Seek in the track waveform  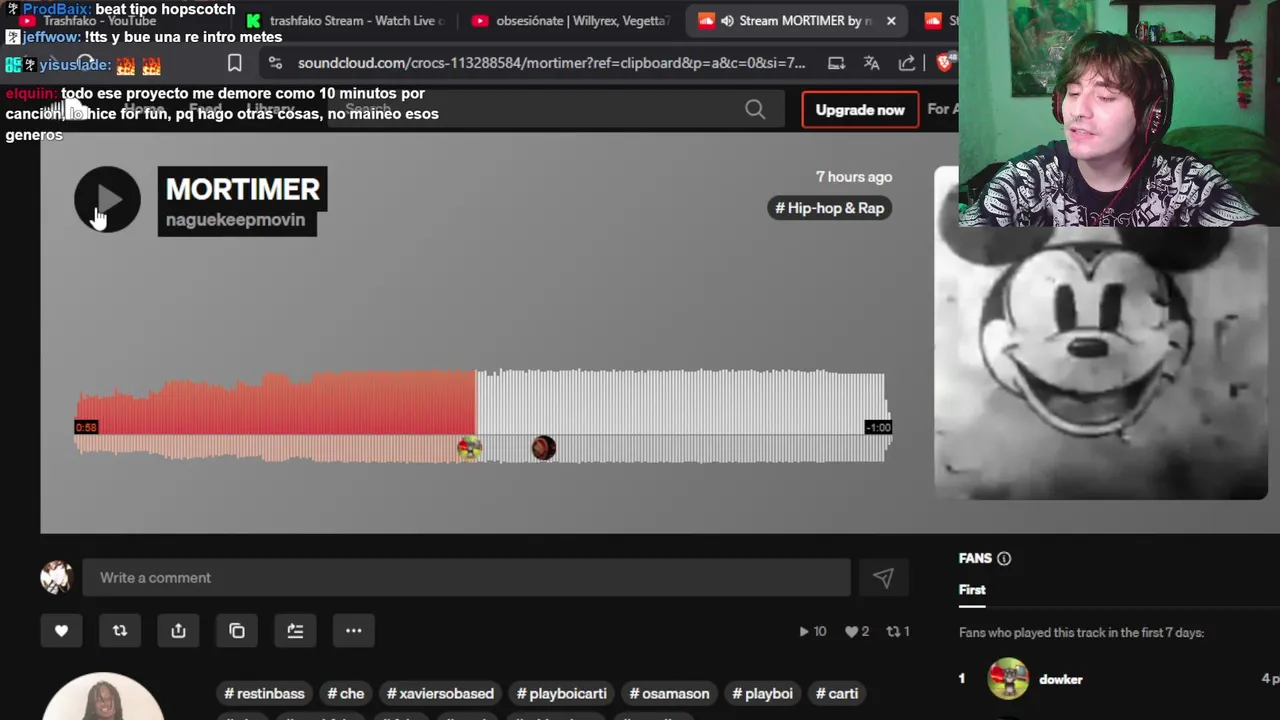tap(482, 415)
